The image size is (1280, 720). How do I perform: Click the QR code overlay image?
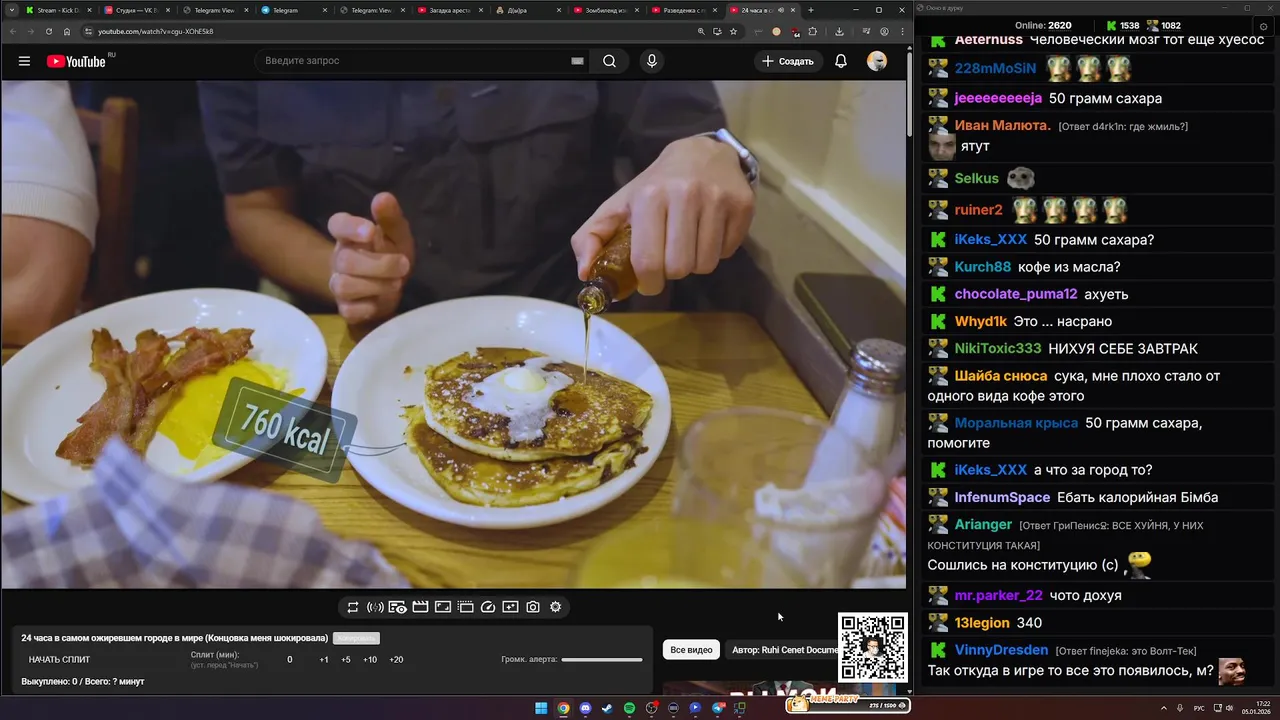point(873,647)
